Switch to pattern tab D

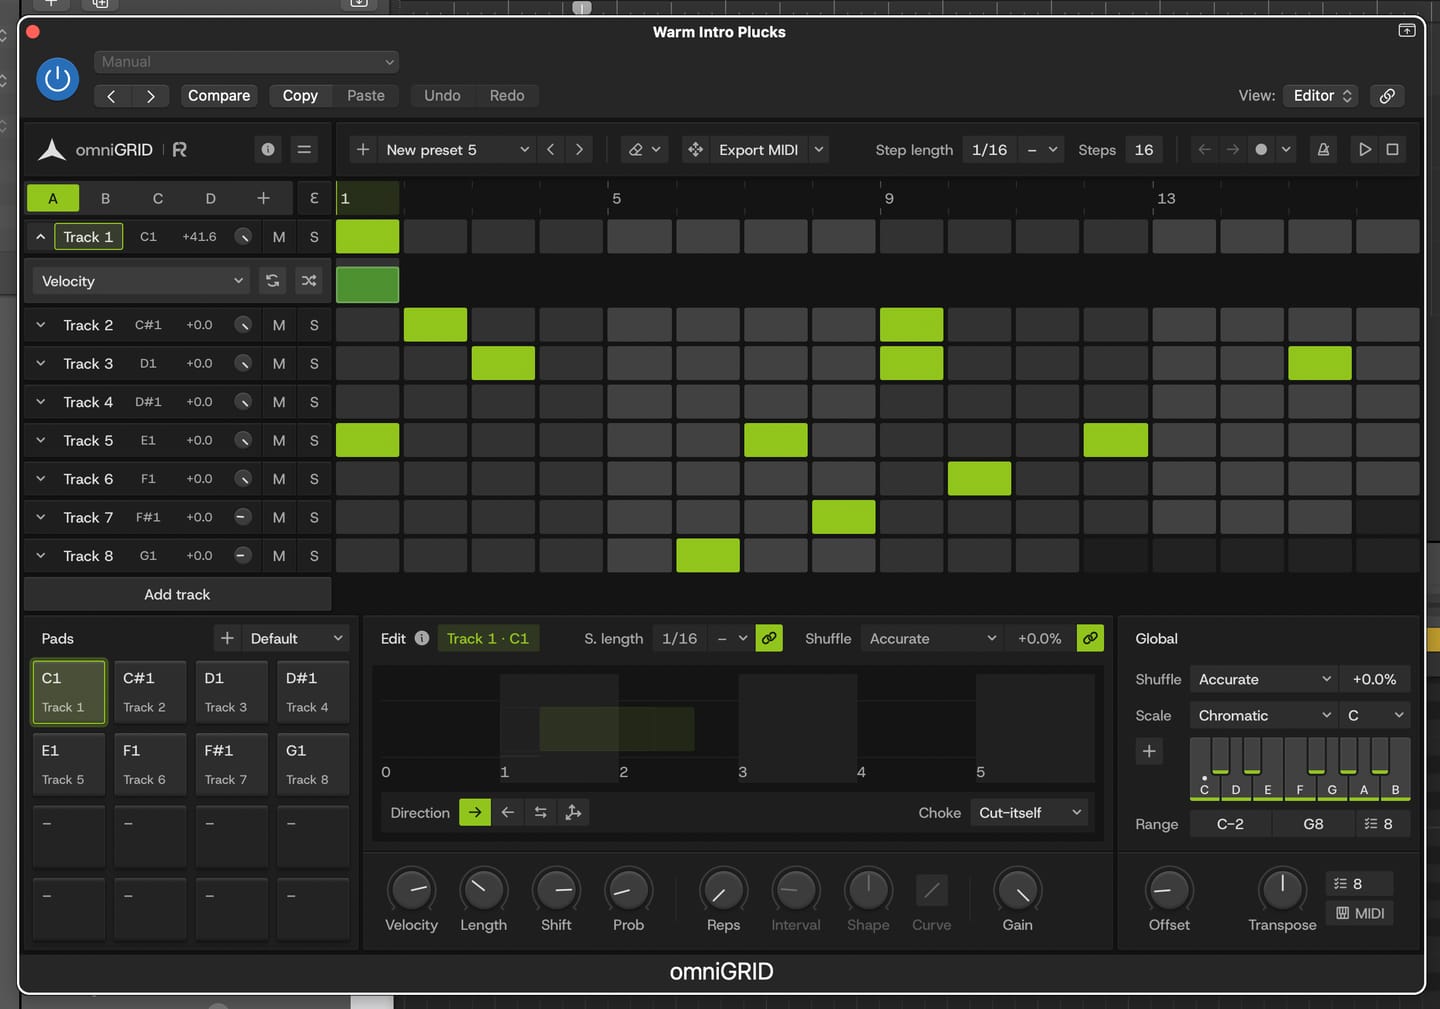tap(210, 198)
